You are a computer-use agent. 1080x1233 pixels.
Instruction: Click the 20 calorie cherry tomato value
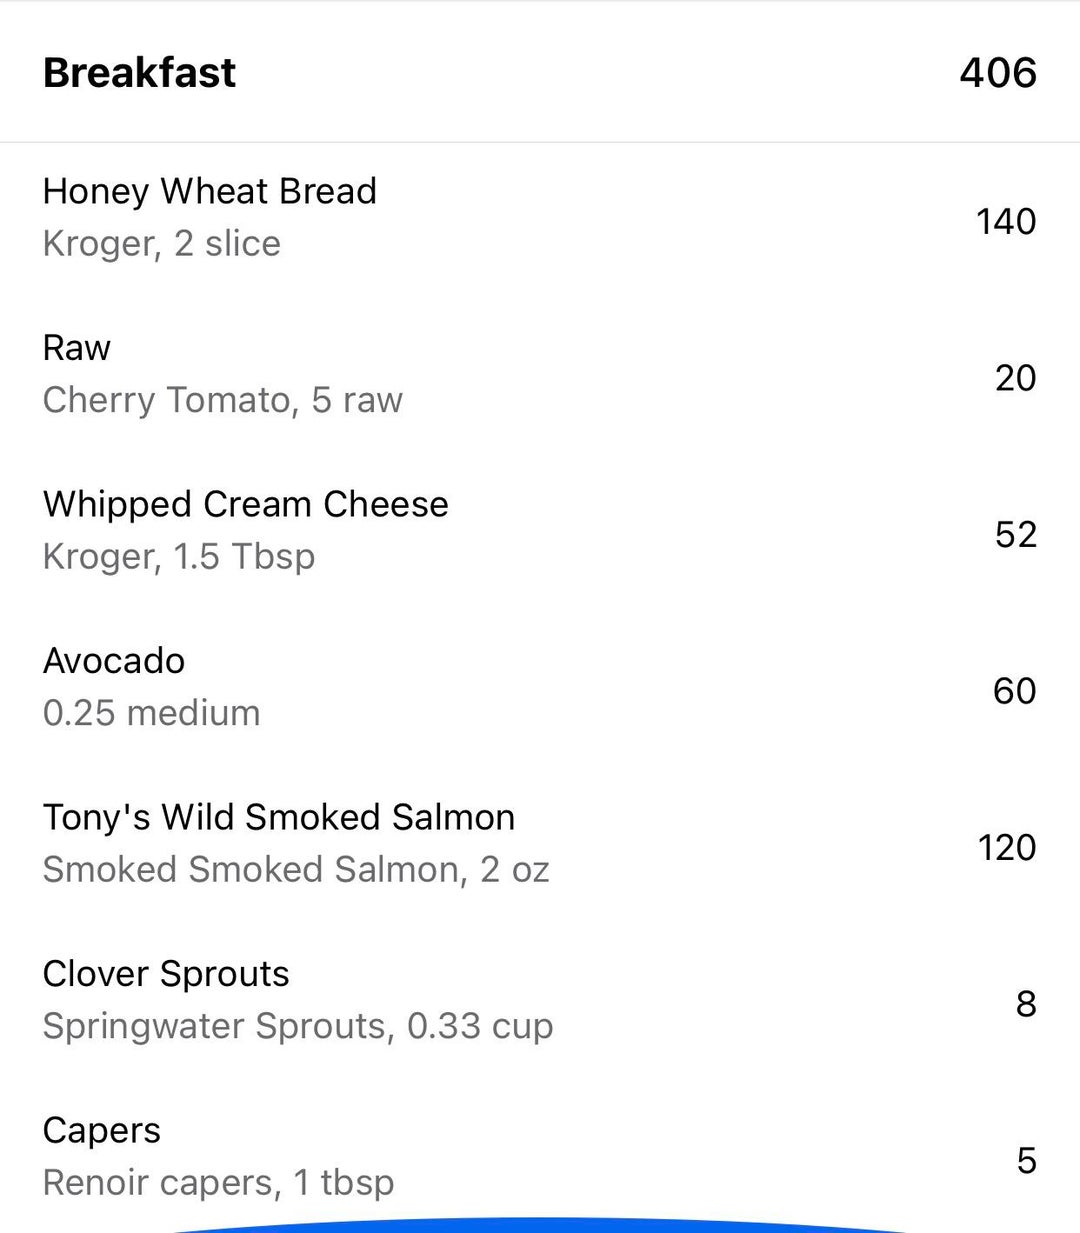tap(1015, 378)
